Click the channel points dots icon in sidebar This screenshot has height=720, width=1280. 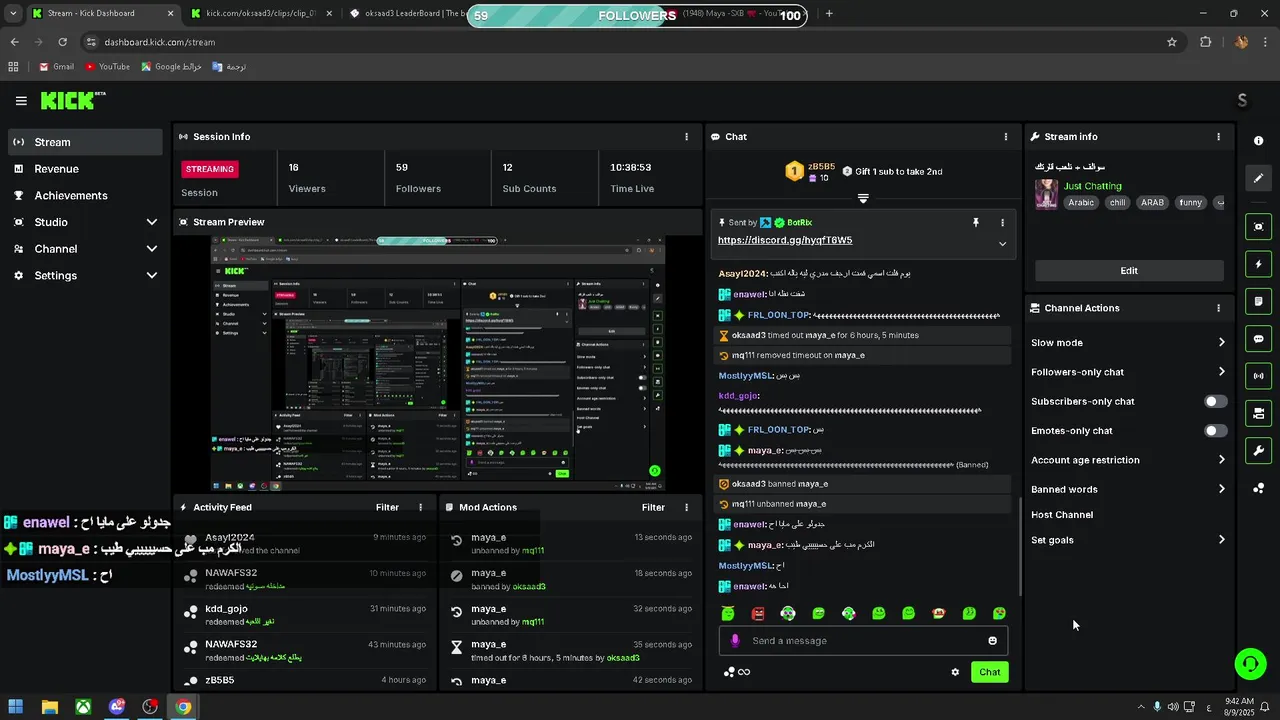pos(1259,488)
